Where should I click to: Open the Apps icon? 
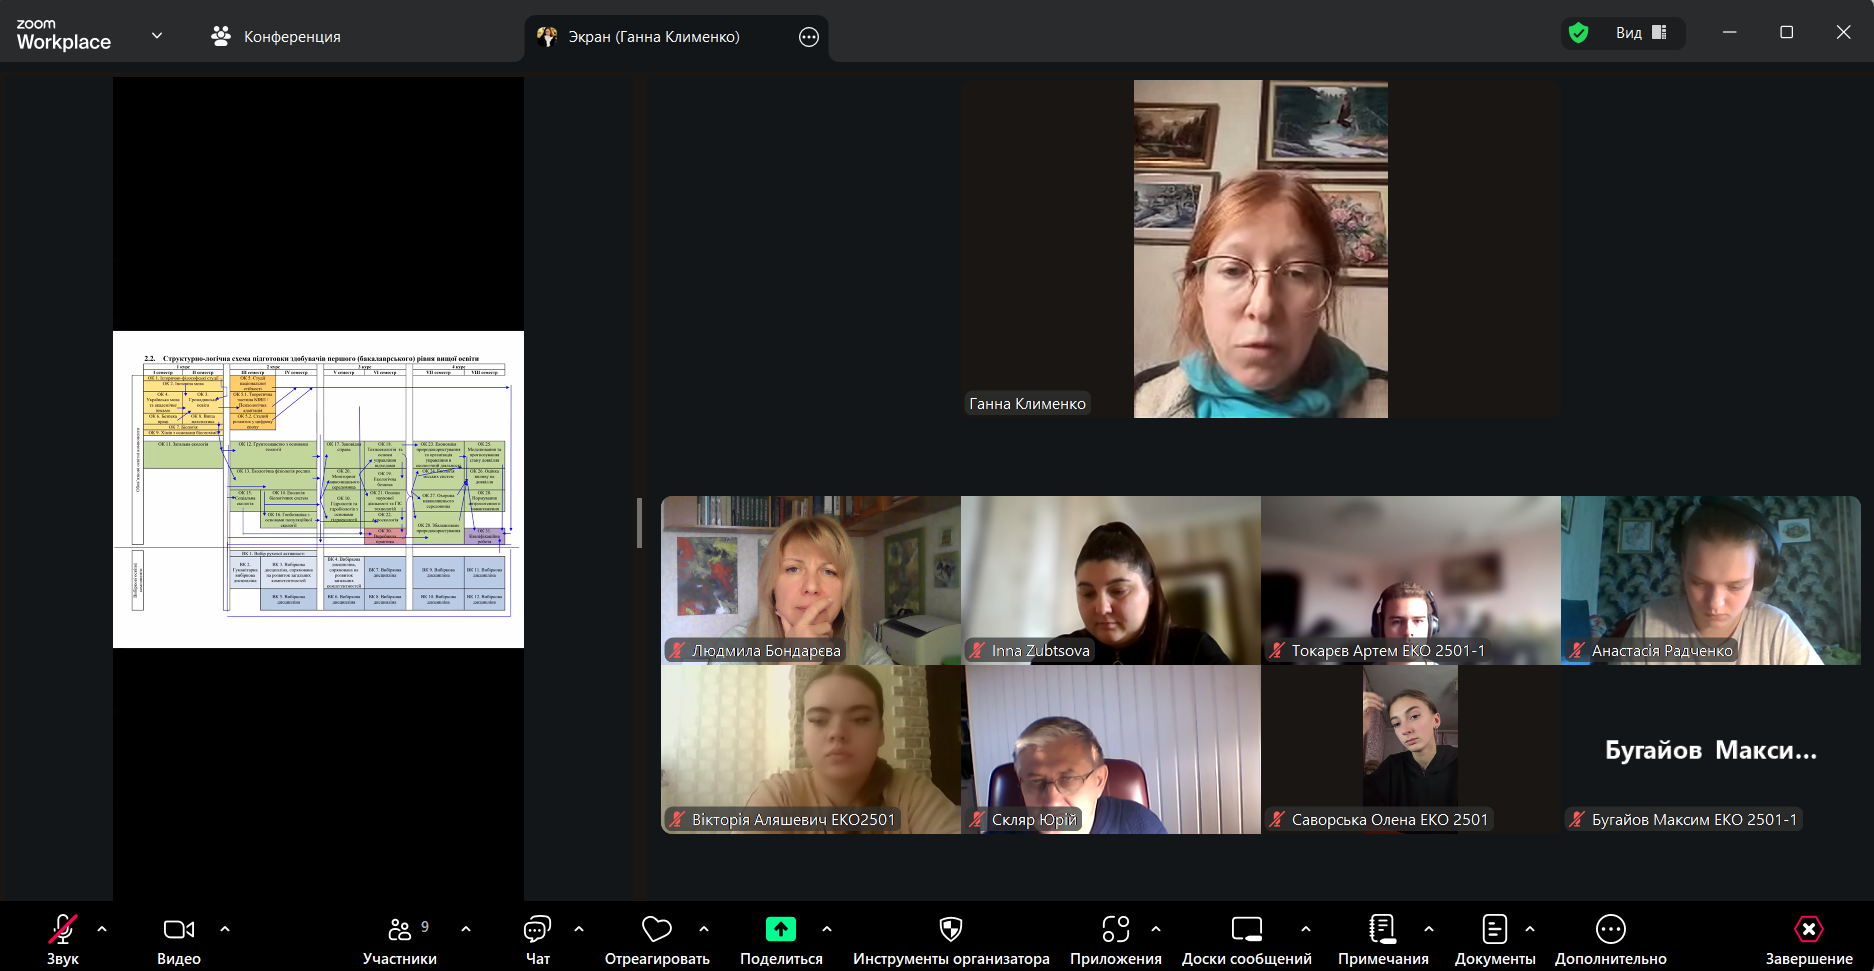[x=1115, y=930]
